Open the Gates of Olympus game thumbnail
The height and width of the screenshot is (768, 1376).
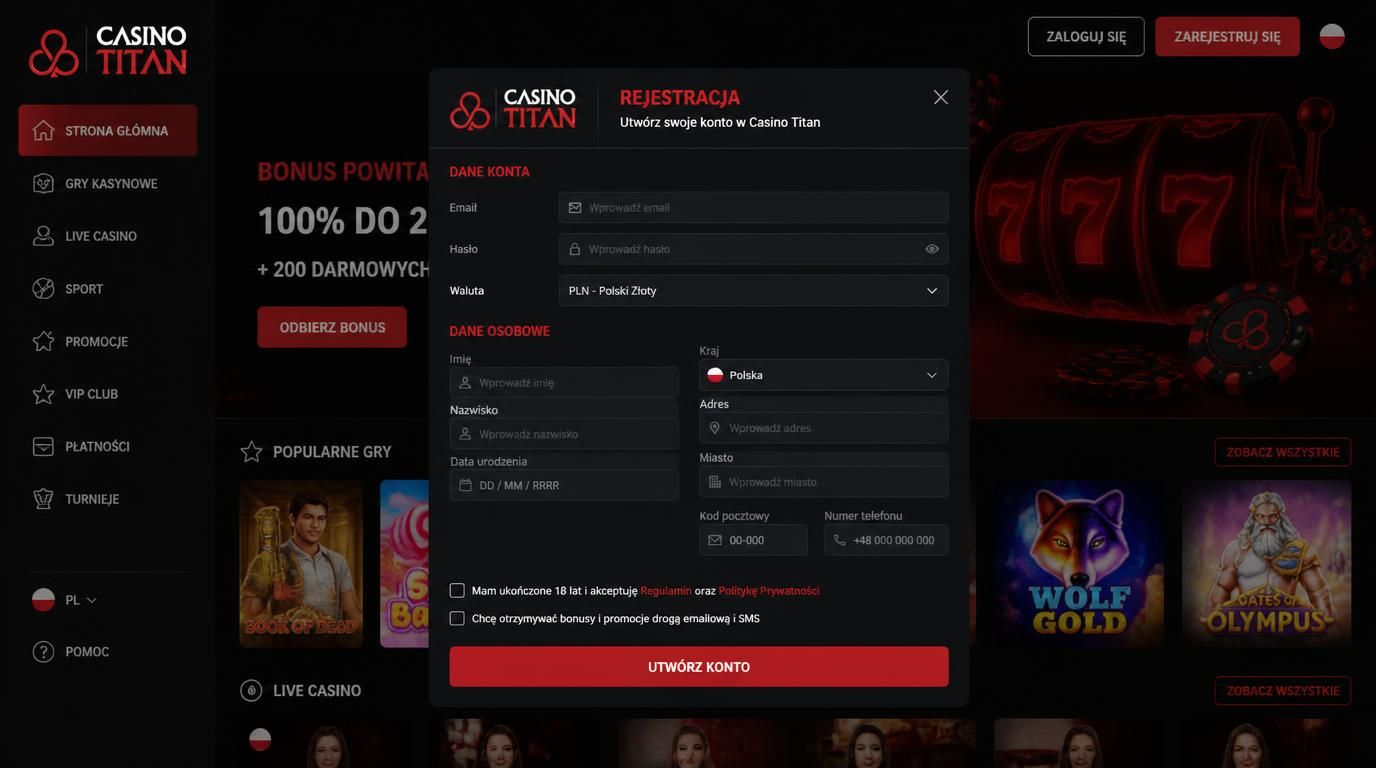coord(1267,564)
